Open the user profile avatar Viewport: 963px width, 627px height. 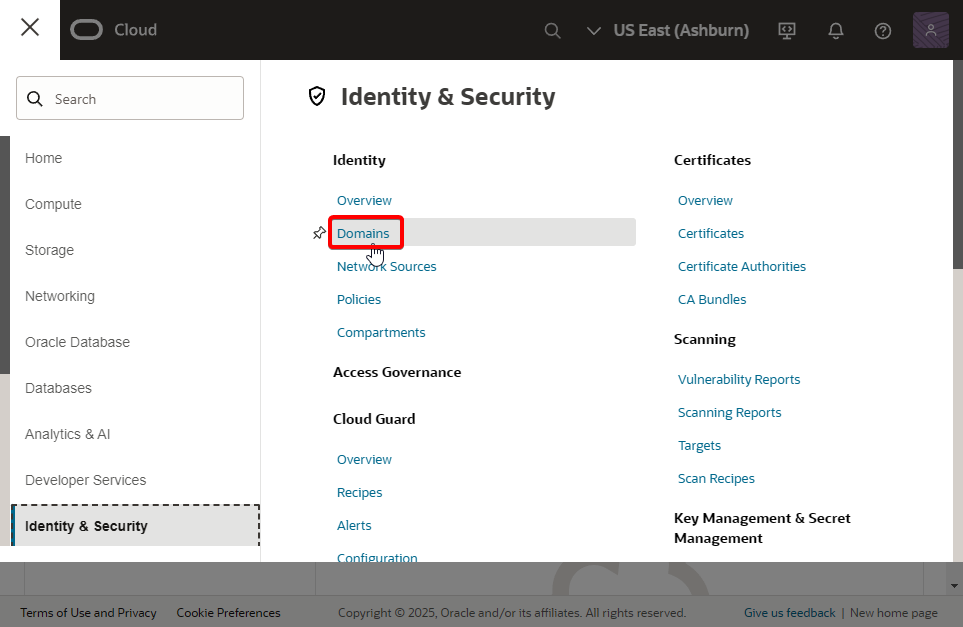930,30
